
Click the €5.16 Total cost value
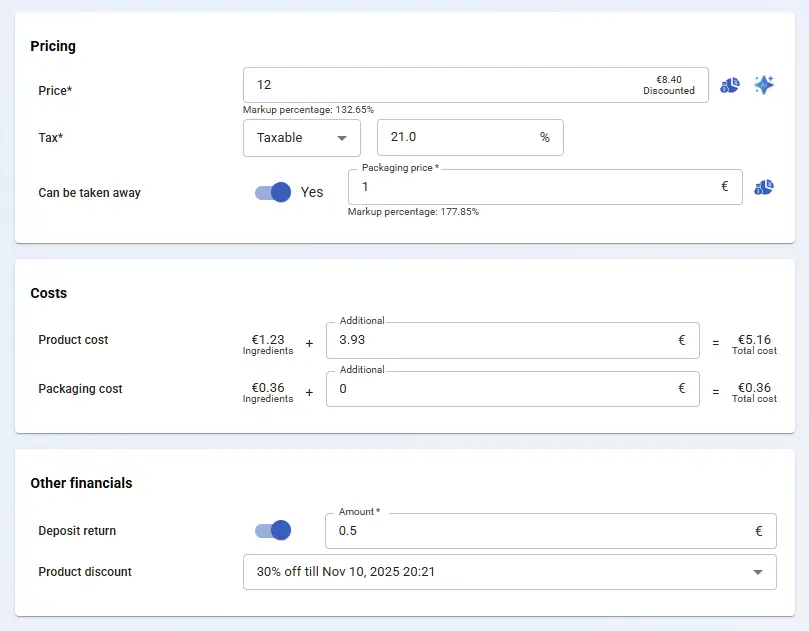click(754, 340)
